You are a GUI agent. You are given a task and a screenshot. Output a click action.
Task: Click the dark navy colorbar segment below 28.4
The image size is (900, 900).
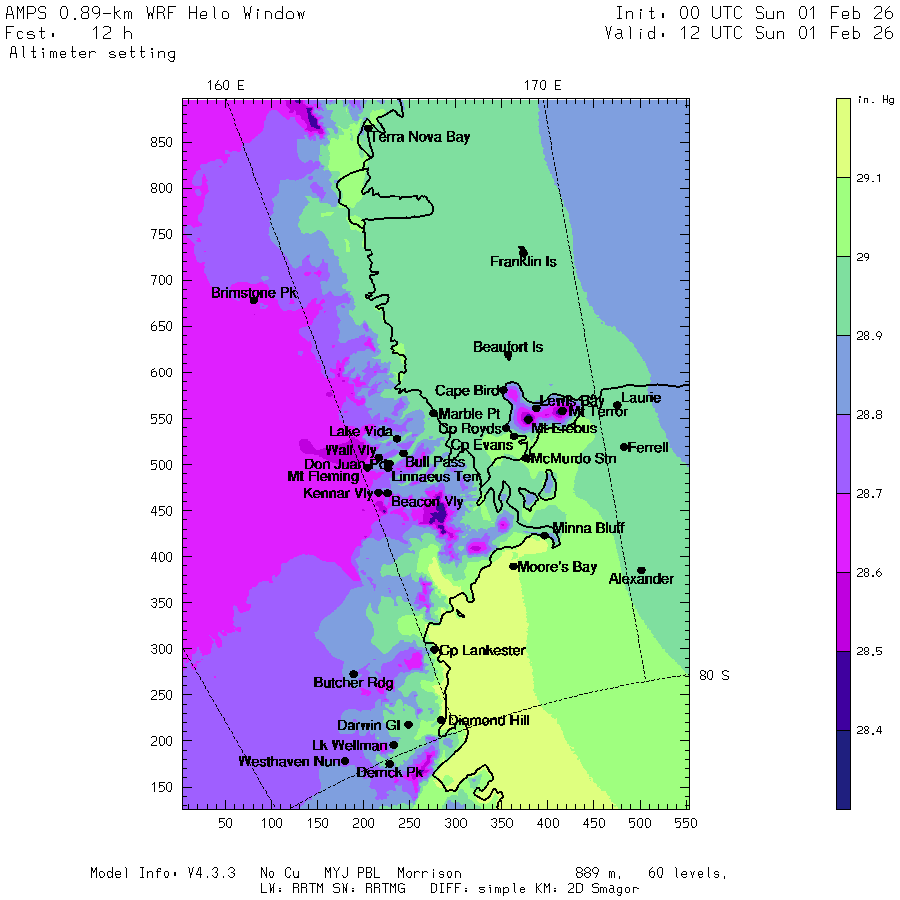[843, 770]
